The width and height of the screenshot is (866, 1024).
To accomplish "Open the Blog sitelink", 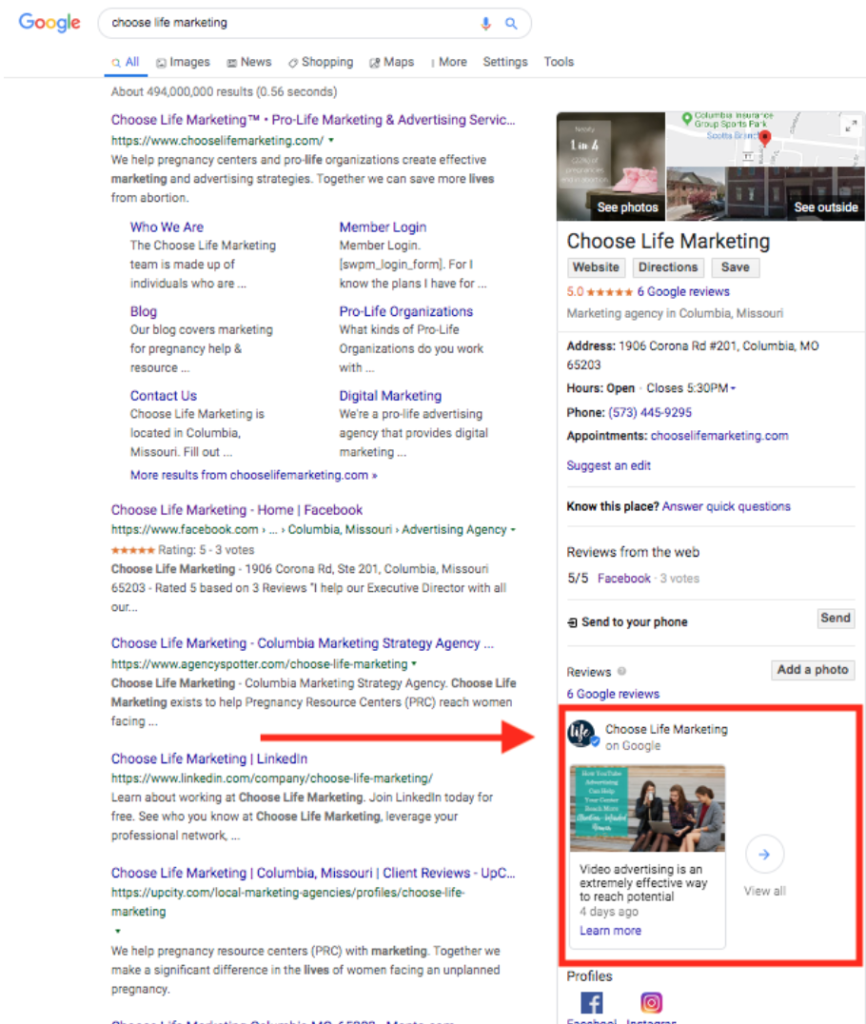I will (143, 312).
